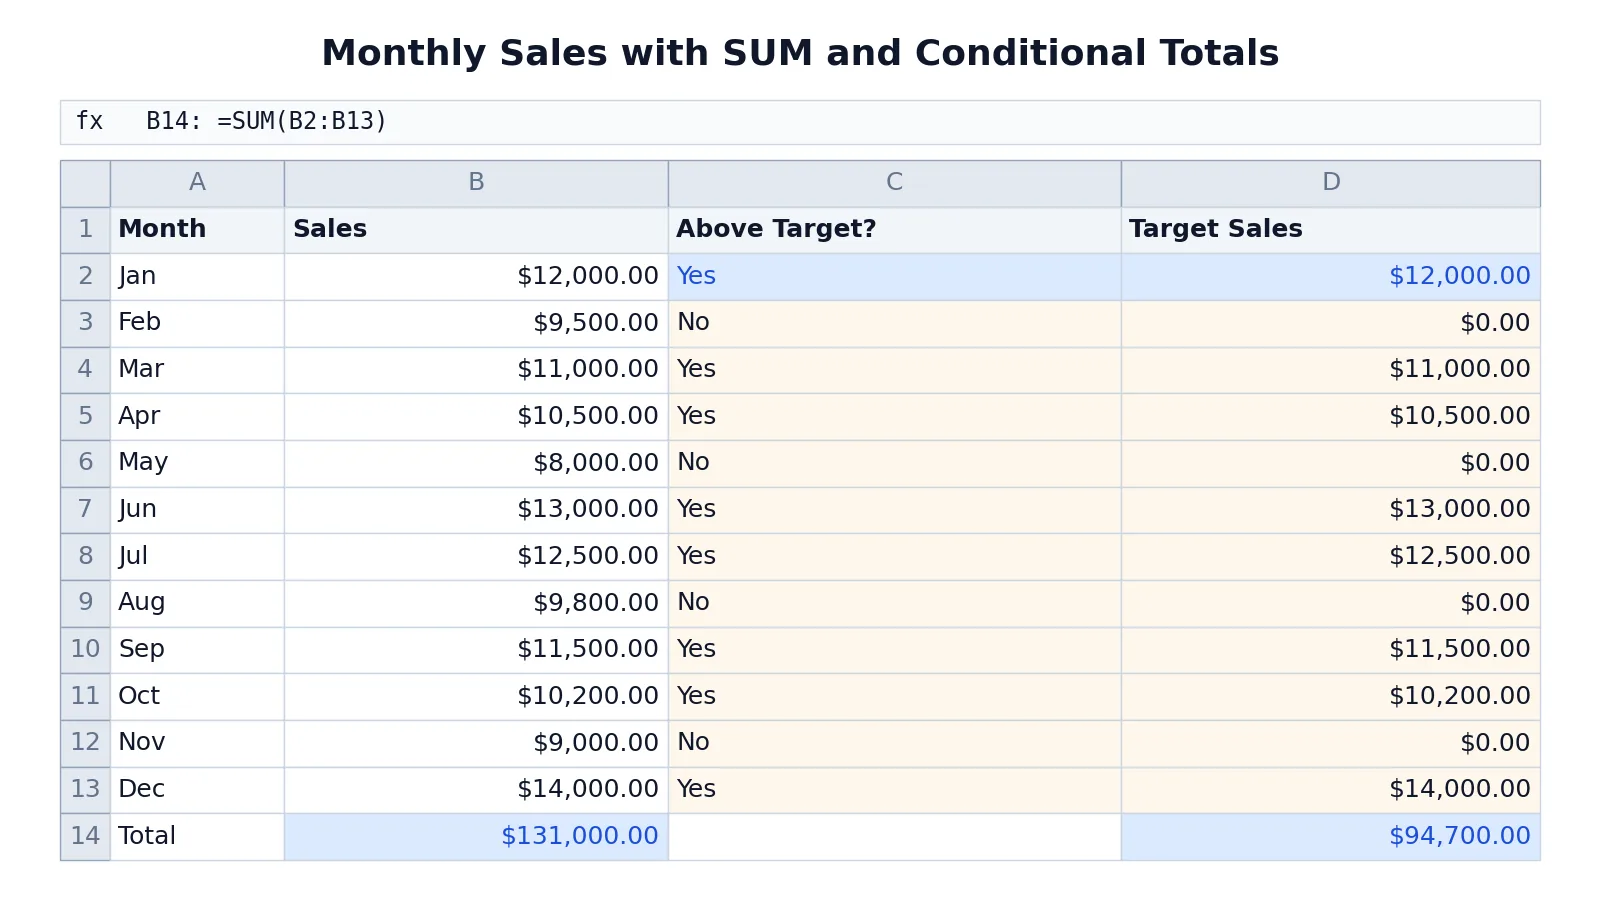Select the "Apr" month cell
Image resolution: width=1600 pixels, height=900 pixels.
197,417
